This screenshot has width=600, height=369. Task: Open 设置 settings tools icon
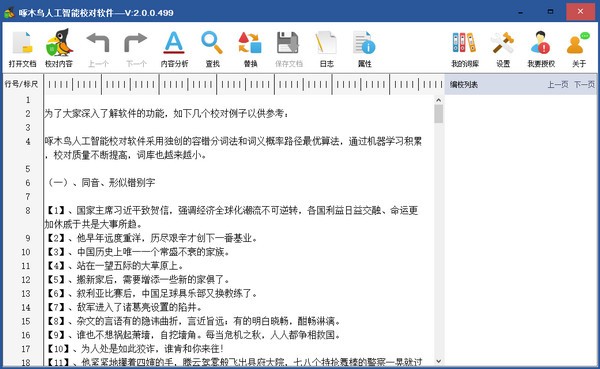coord(503,49)
